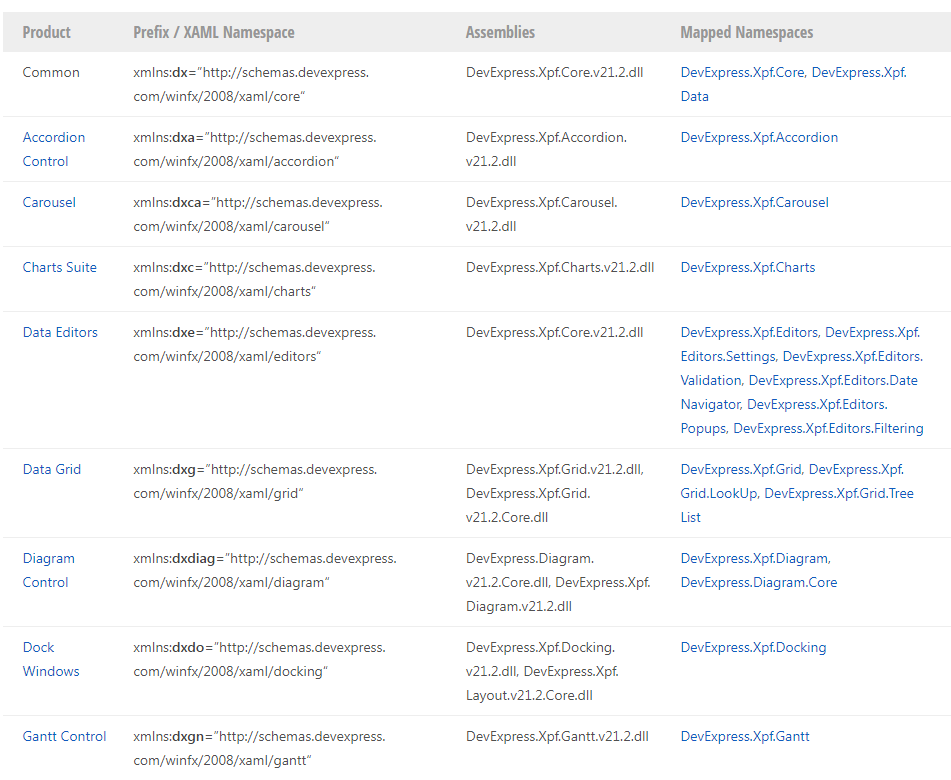Click the DevExpress.Xpf.Accordion namespace link
The height and width of the screenshot is (780, 951).
[759, 138]
